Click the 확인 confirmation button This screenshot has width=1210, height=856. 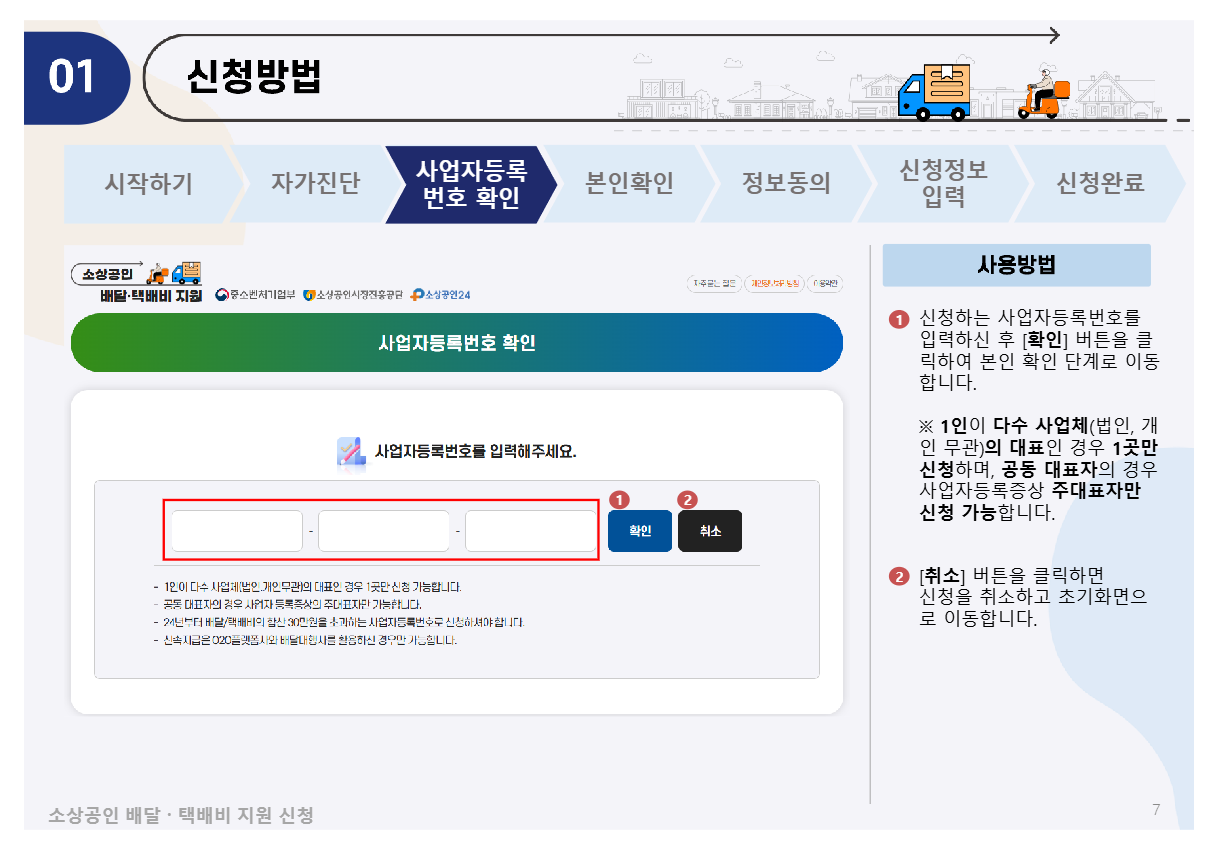pyautogui.click(x=638, y=530)
